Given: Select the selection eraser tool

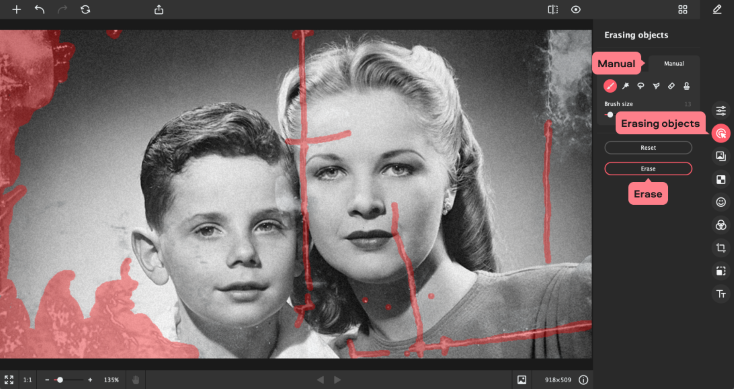Looking at the screenshot, I should (x=671, y=86).
